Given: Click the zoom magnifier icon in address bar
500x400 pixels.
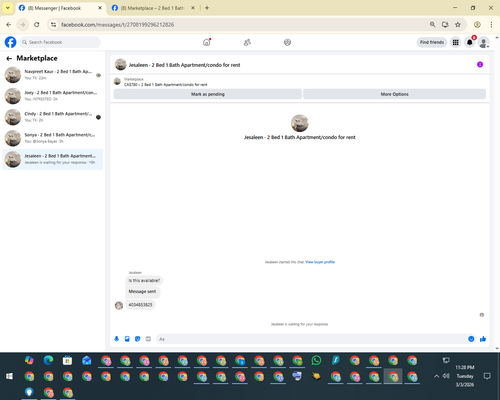Looking at the screenshot, I should (432, 25).
